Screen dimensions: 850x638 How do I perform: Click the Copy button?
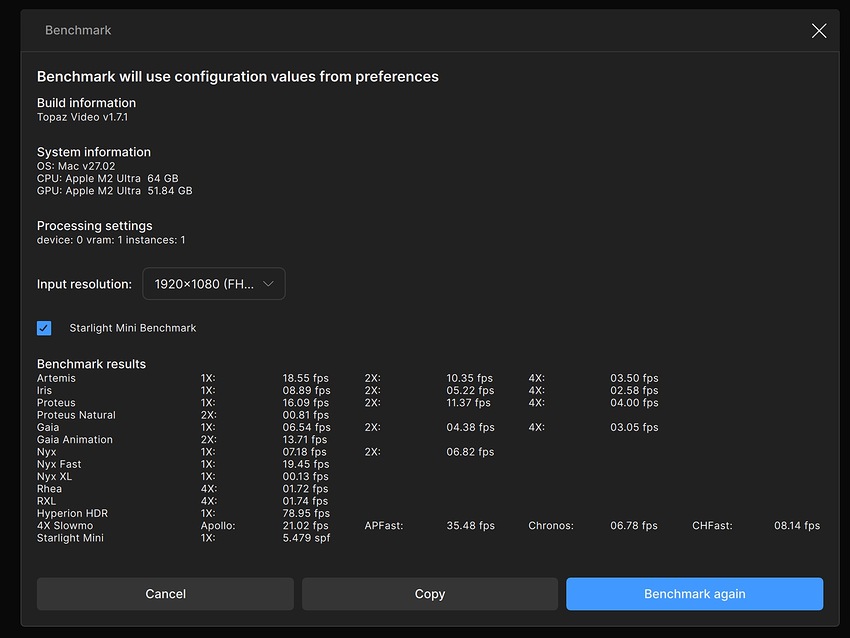tap(430, 594)
